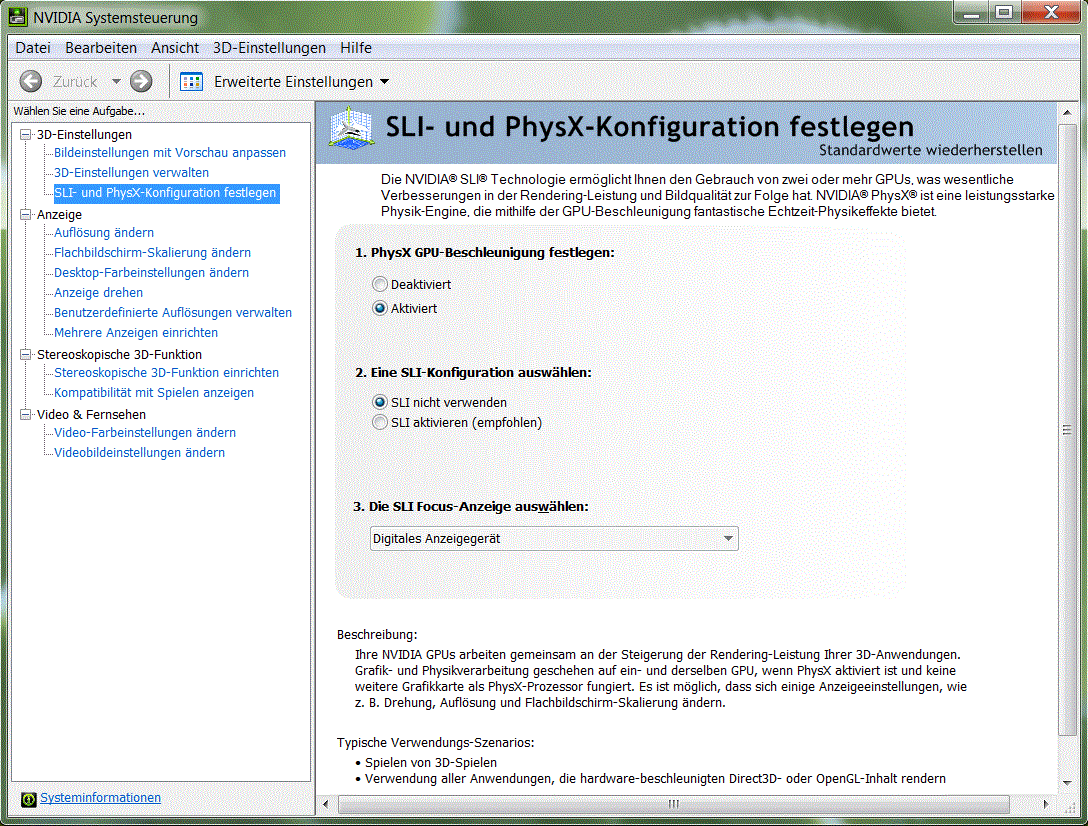Collapse the 3D-Einstellungen tree node

coord(26,135)
